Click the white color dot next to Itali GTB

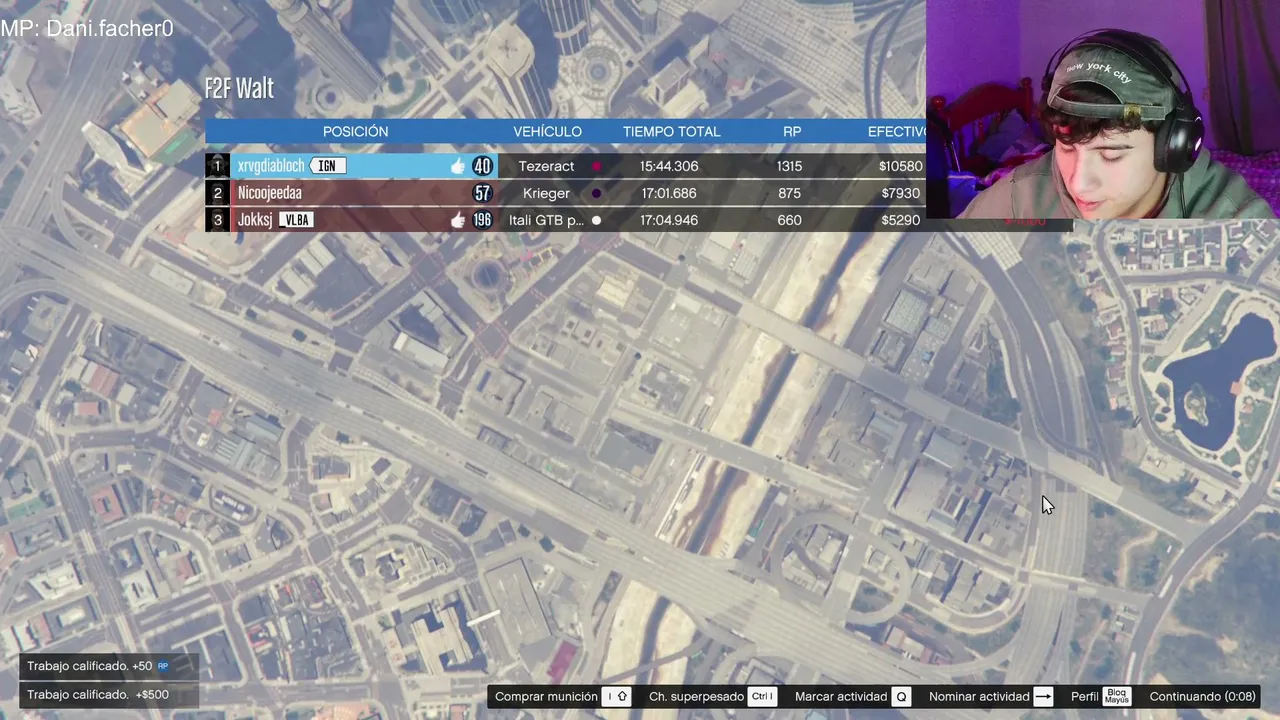597,221
